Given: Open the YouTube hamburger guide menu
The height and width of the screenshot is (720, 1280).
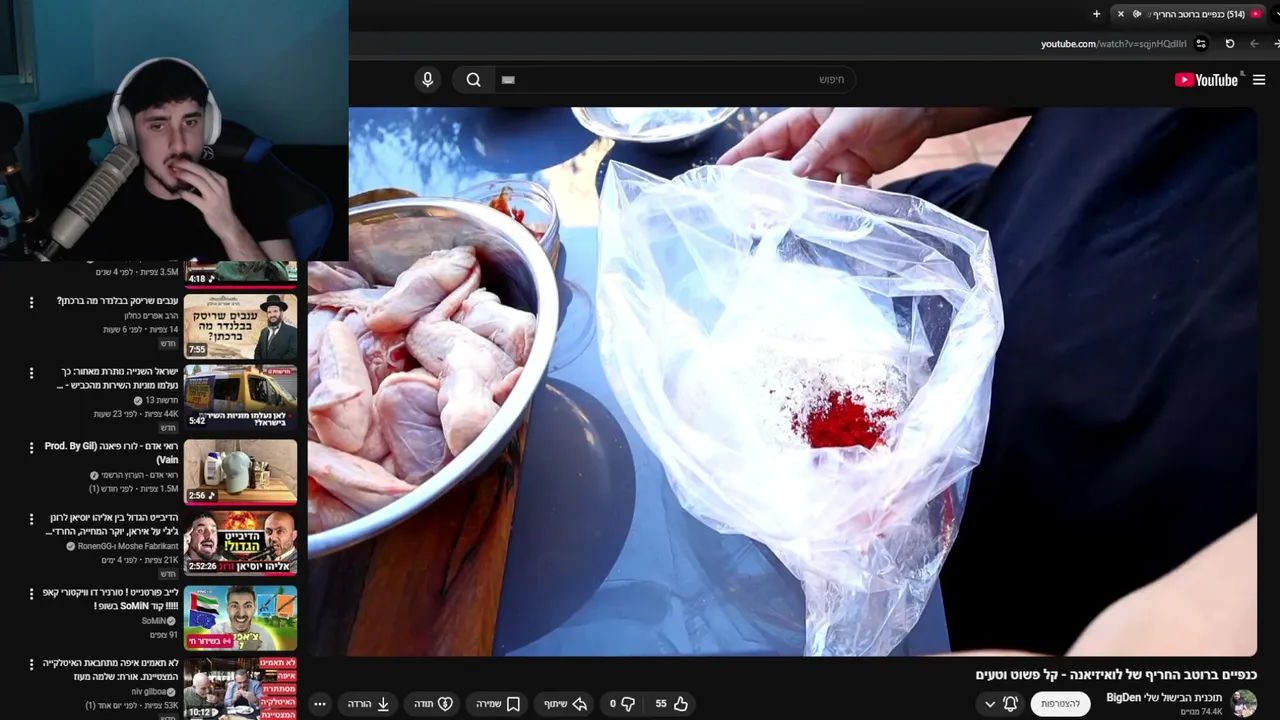Looking at the screenshot, I should click(1259, 80).
